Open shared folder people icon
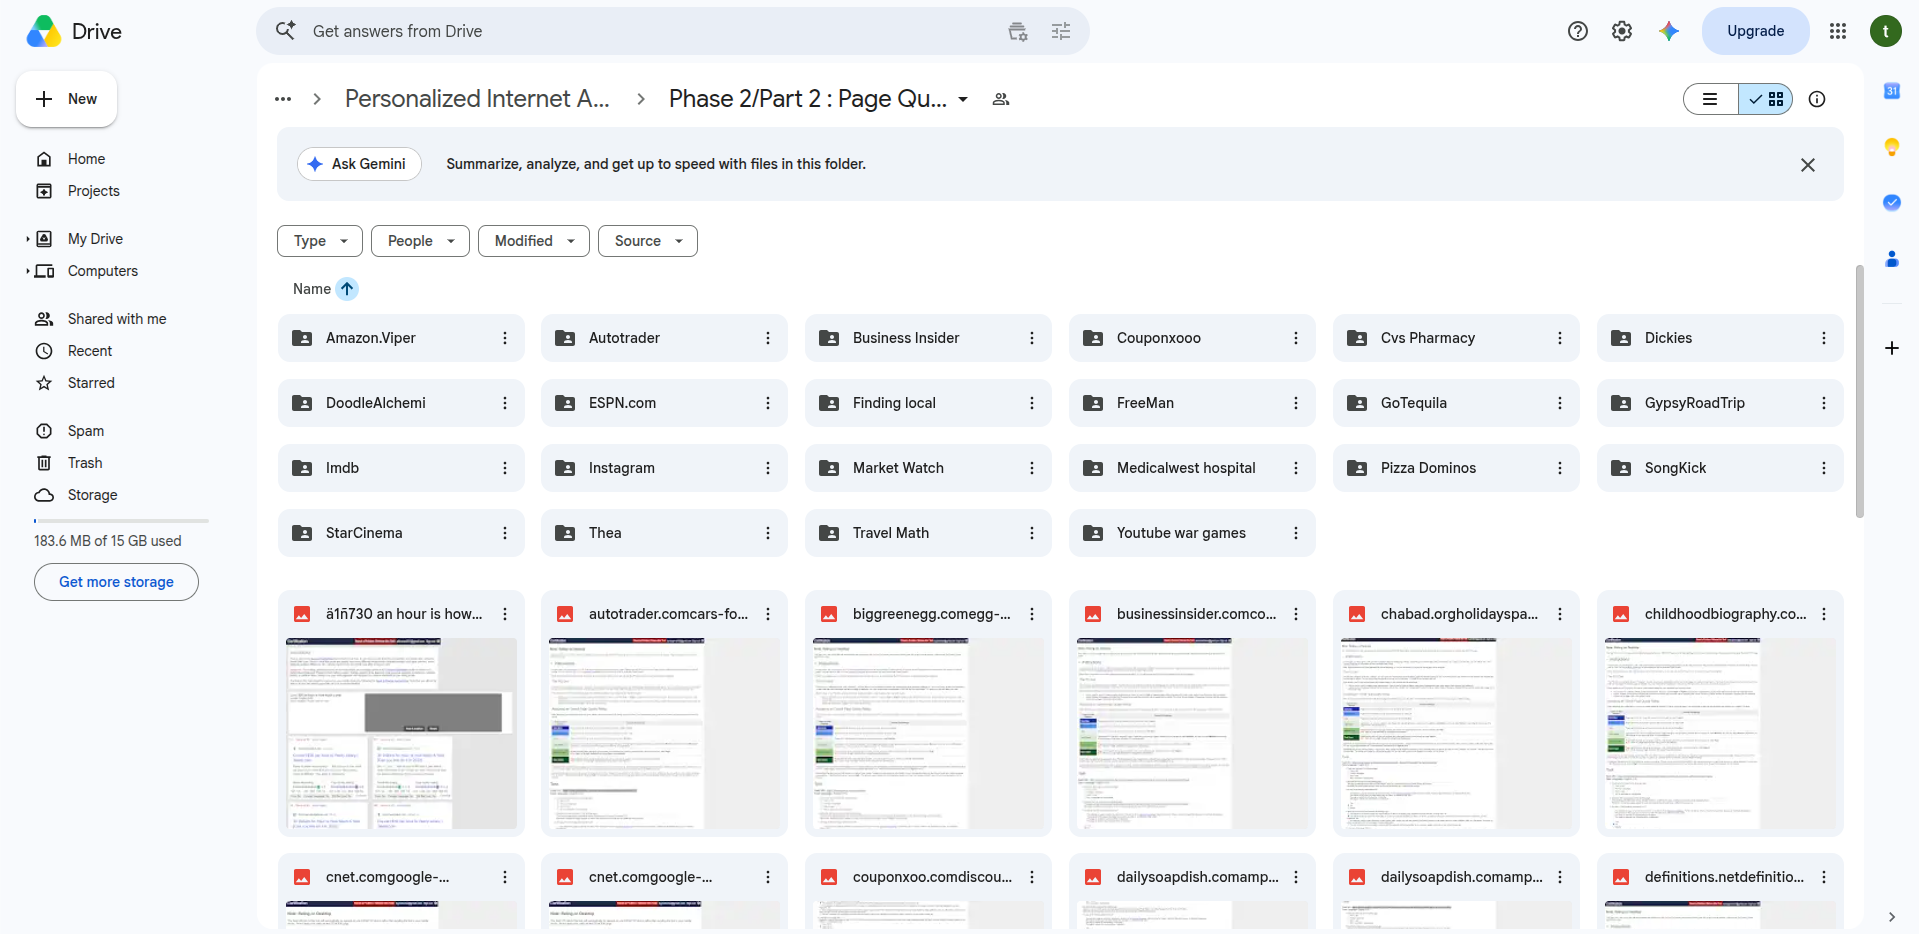The height and width of the screenshot is (934, 1919). point(1000,99)
